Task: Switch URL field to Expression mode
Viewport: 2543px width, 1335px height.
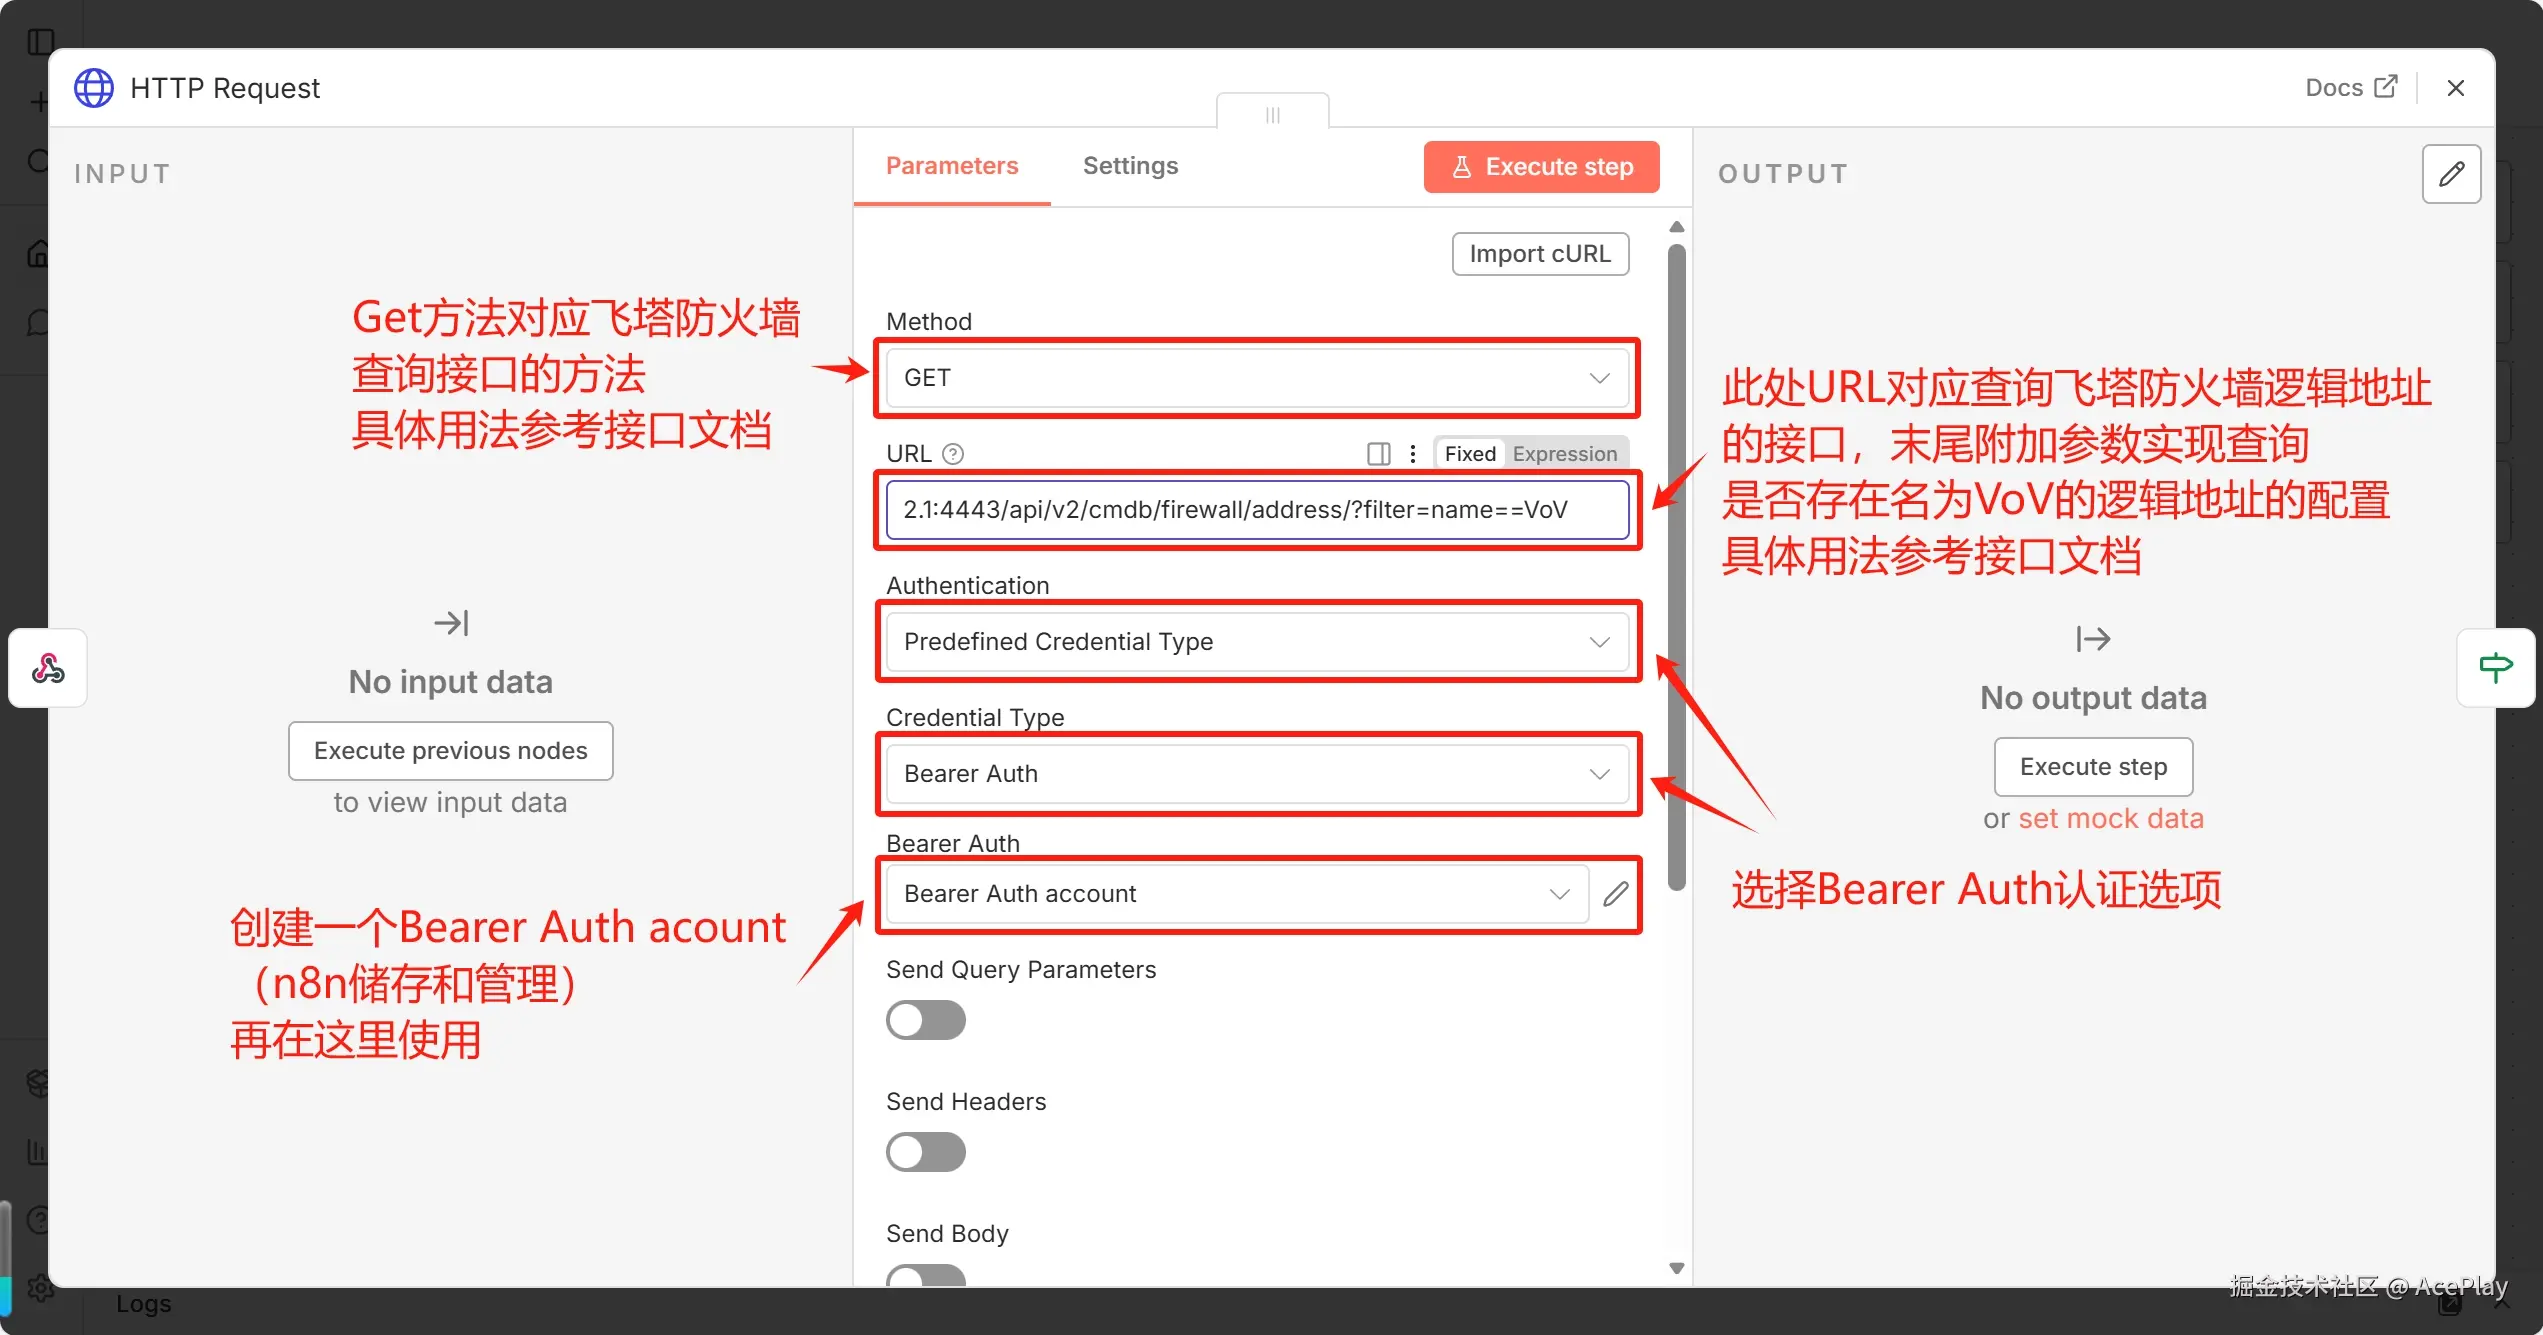Action: 1564,454
